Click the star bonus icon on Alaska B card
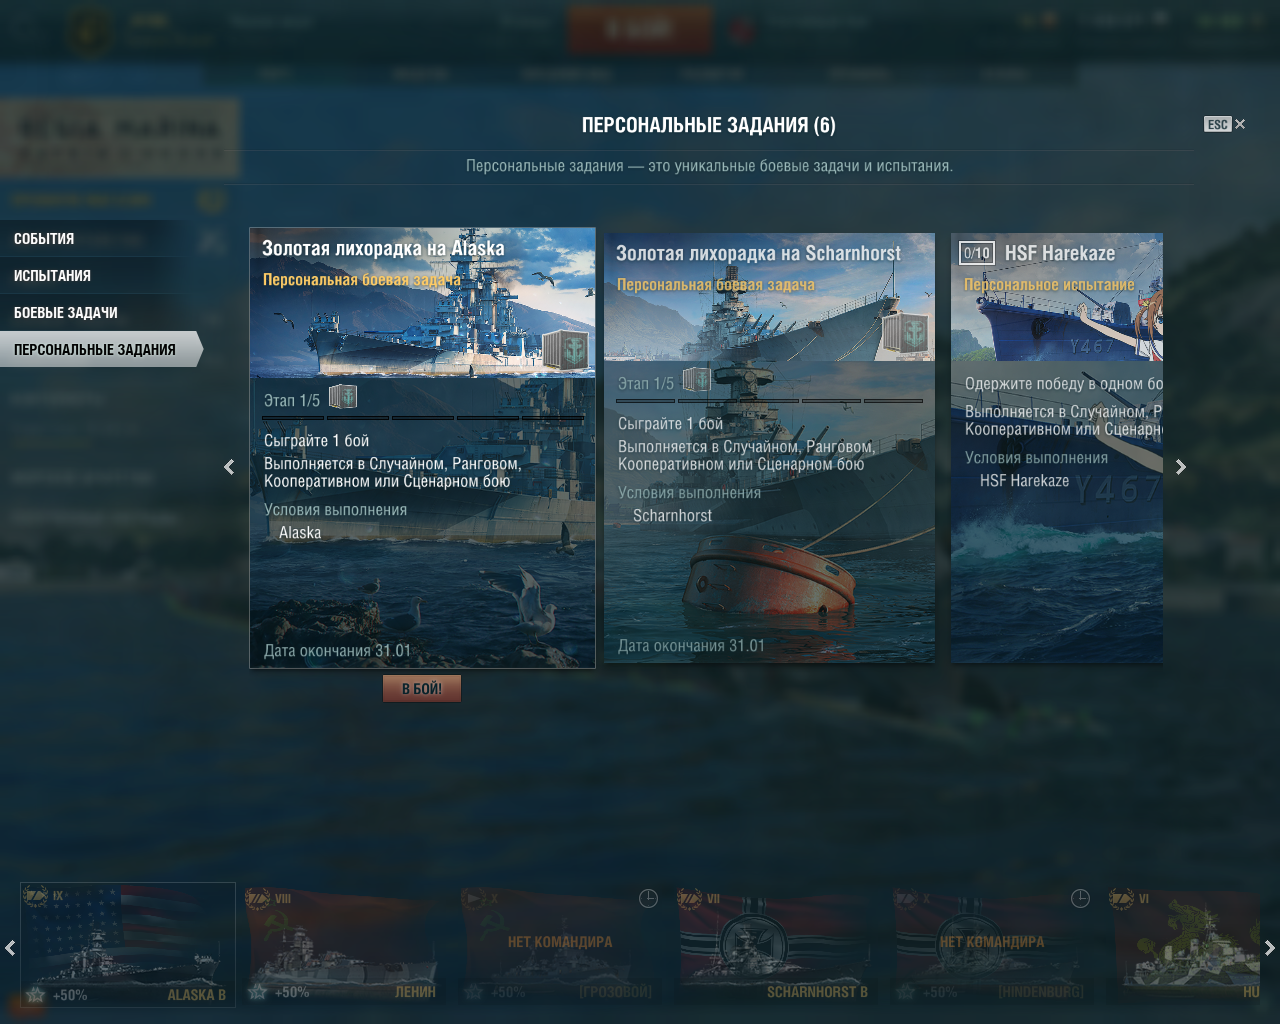 36,995
